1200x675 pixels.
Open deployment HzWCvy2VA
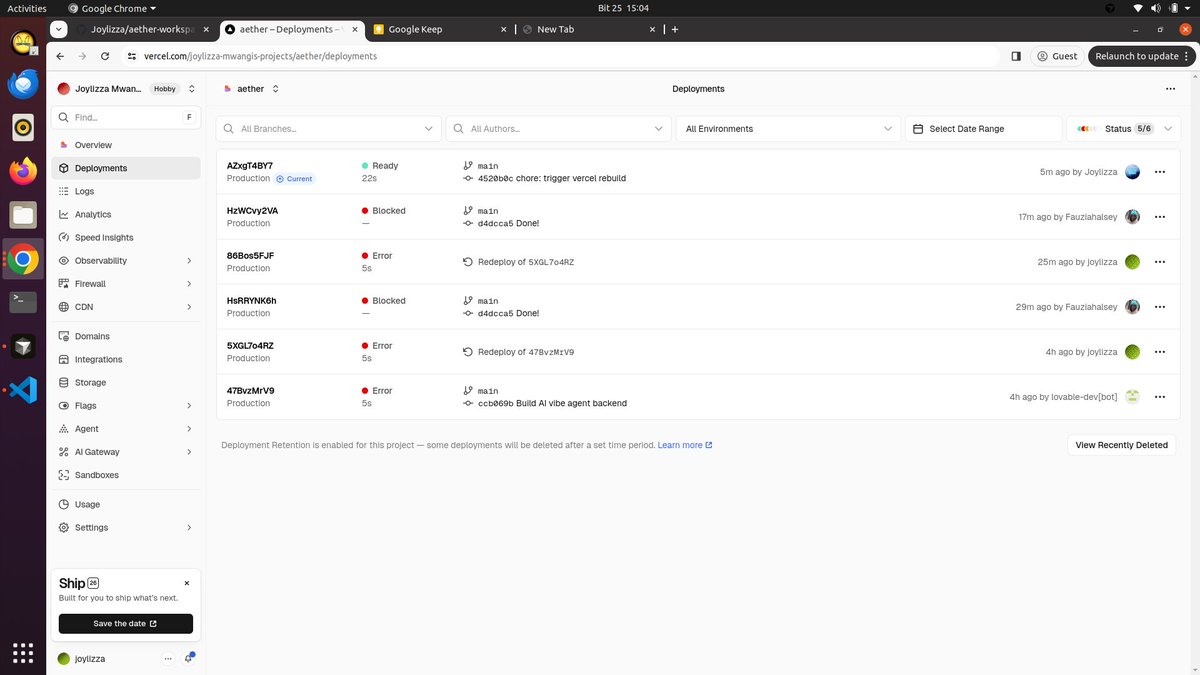253,211
